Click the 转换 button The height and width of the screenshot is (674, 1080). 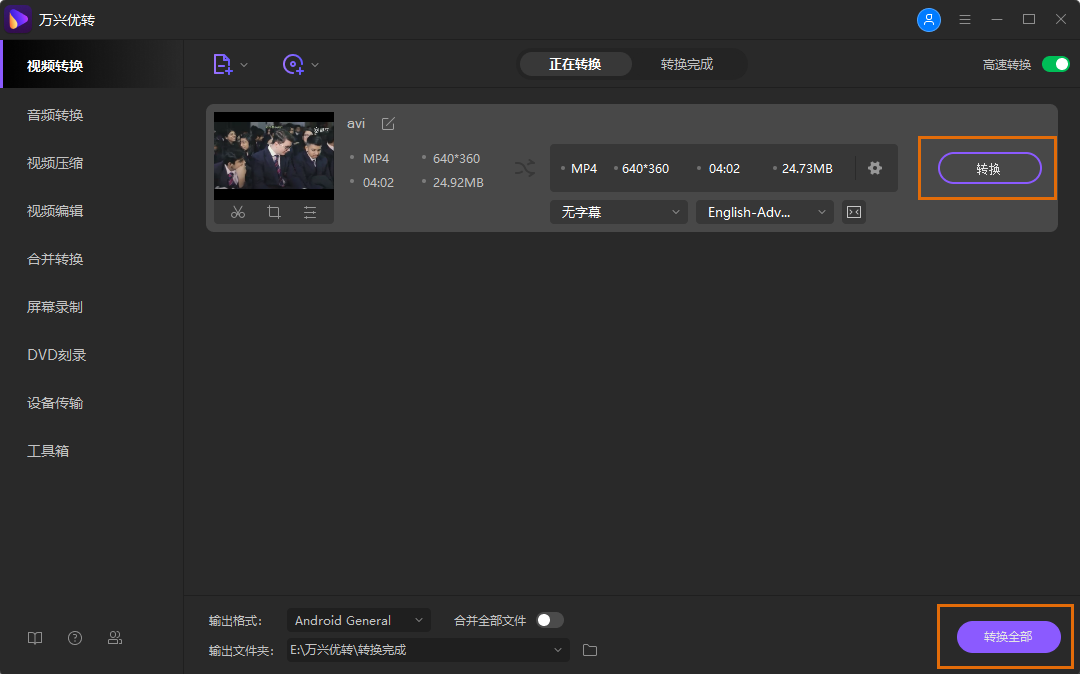click(989, 169)
